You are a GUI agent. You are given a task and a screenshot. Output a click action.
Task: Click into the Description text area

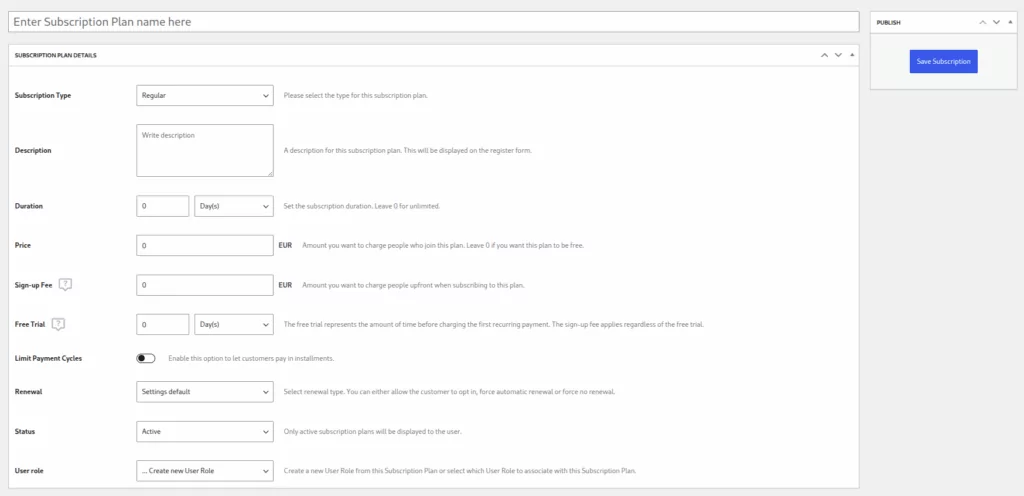pos(205,151)
